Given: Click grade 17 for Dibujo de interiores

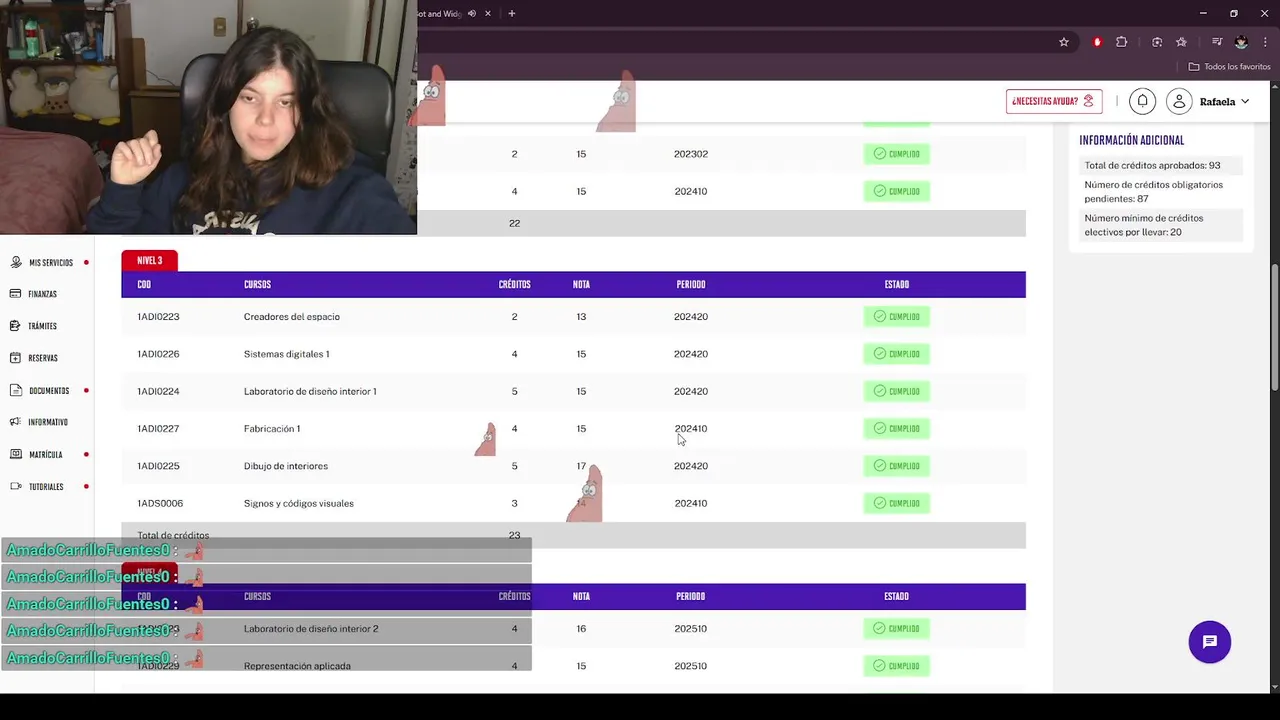Looking at the screenshot, I should point(581,466).
